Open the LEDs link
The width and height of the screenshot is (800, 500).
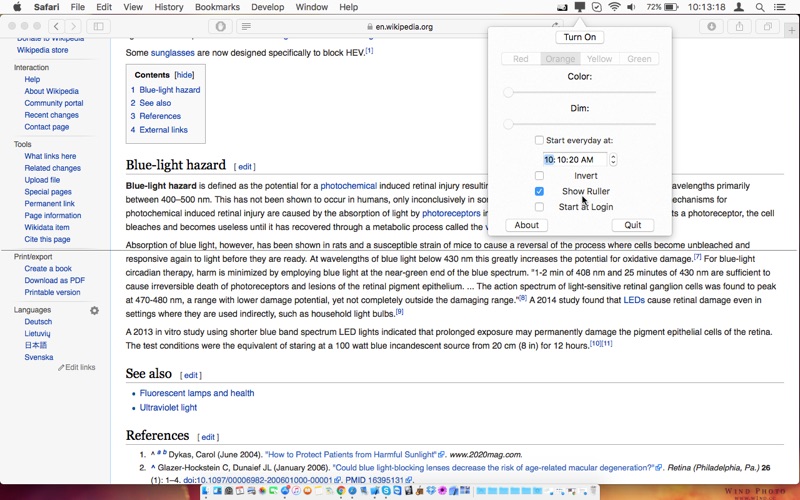click(634, 300)
